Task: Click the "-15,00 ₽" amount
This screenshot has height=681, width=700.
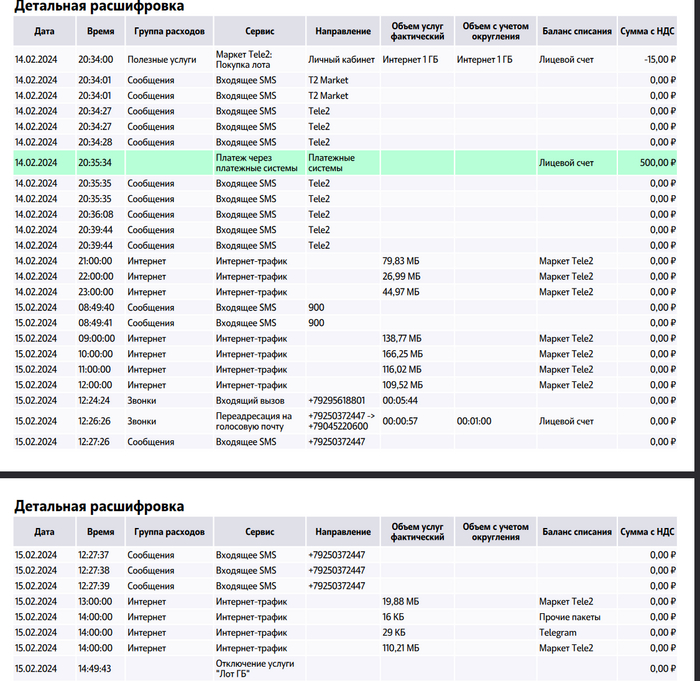Action: (x=660, y=60)
